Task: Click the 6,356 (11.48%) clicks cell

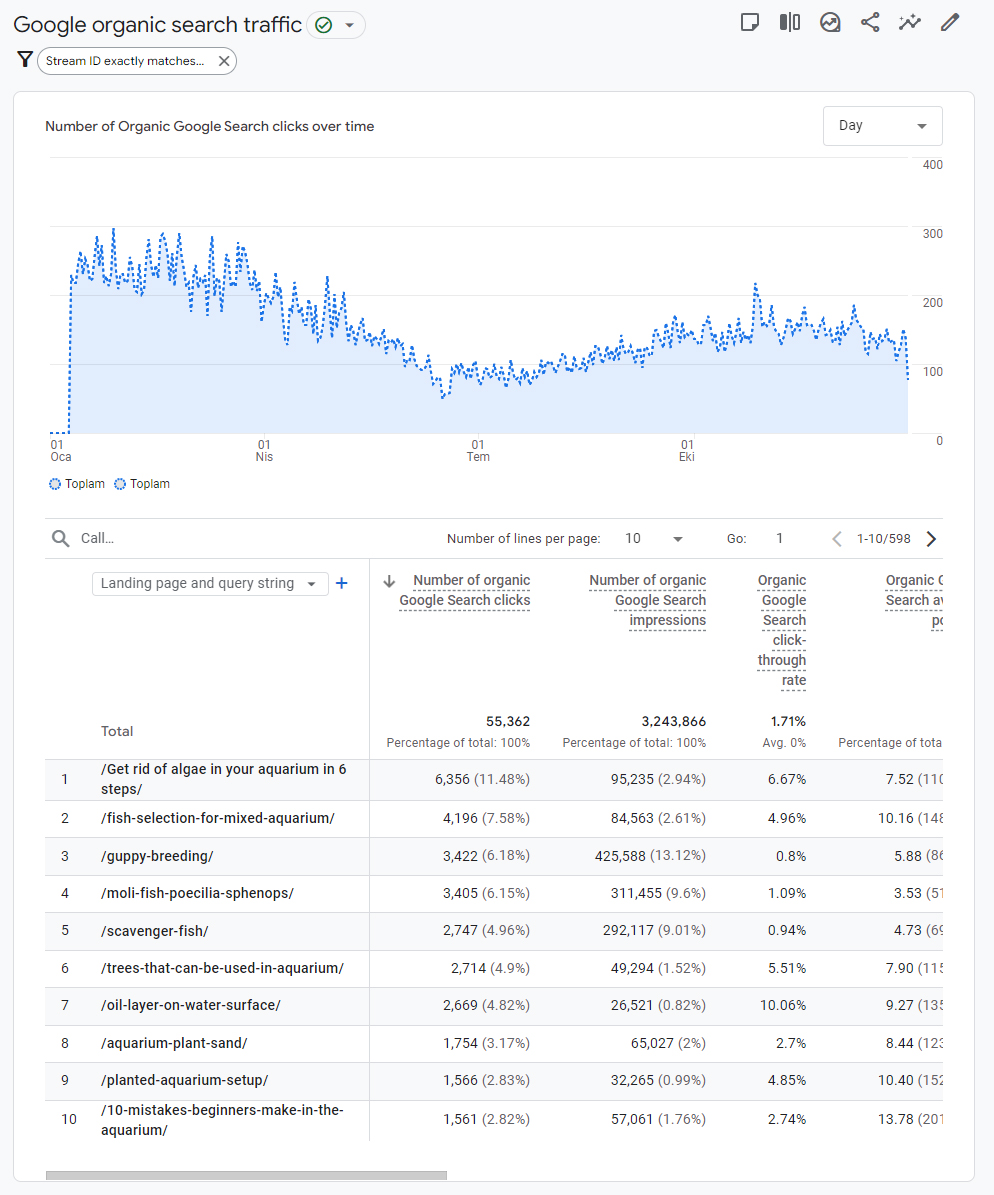Action: [x=483, y=780]
